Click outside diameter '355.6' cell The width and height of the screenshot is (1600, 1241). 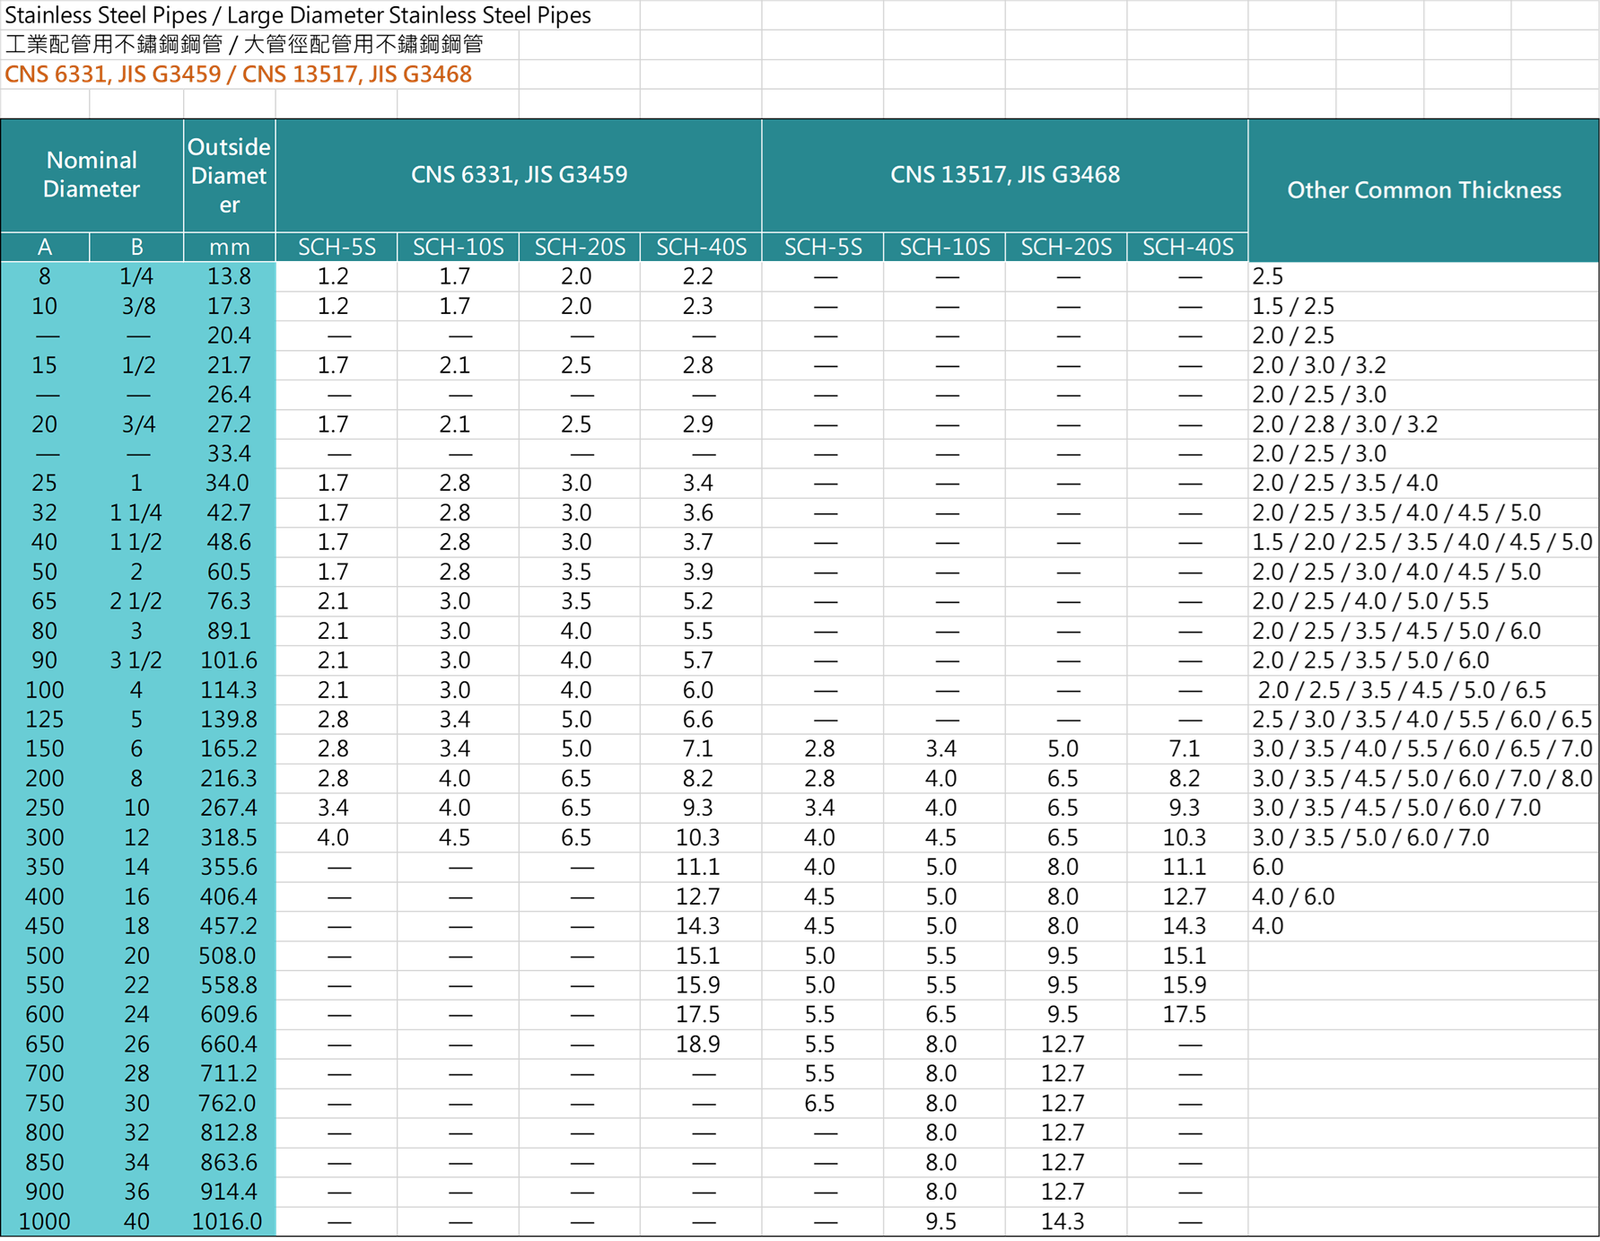click(229, 867)
